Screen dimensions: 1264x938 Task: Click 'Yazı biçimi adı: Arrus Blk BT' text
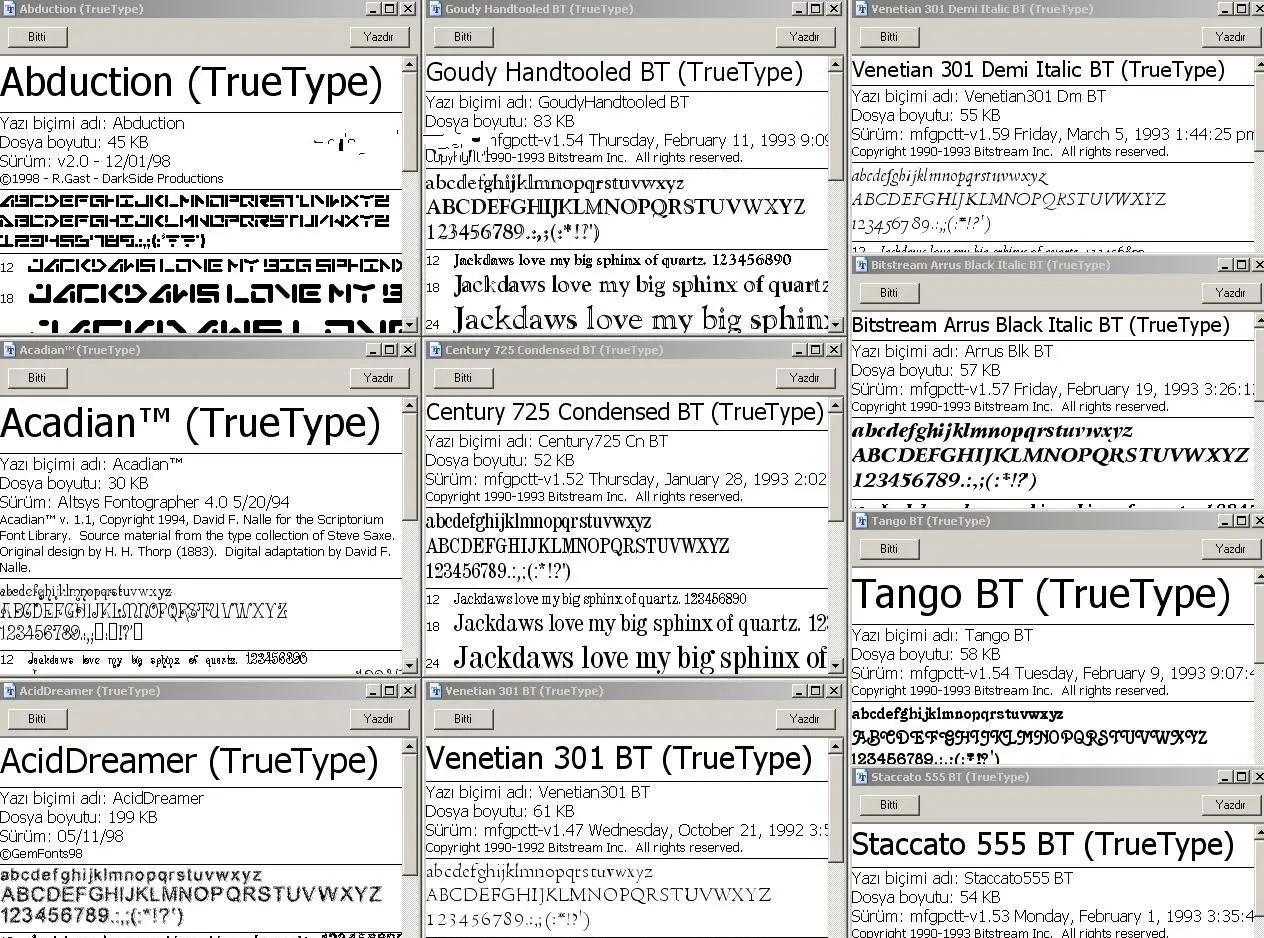pos(952,351)
